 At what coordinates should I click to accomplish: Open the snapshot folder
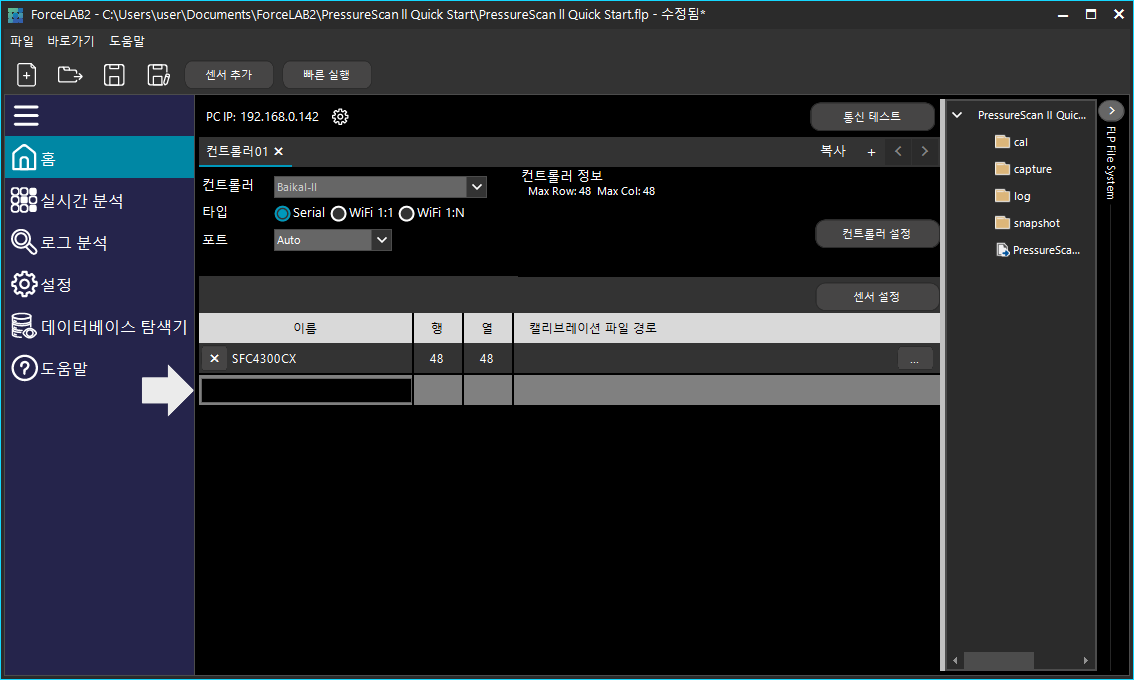(x=1027, y=223)
